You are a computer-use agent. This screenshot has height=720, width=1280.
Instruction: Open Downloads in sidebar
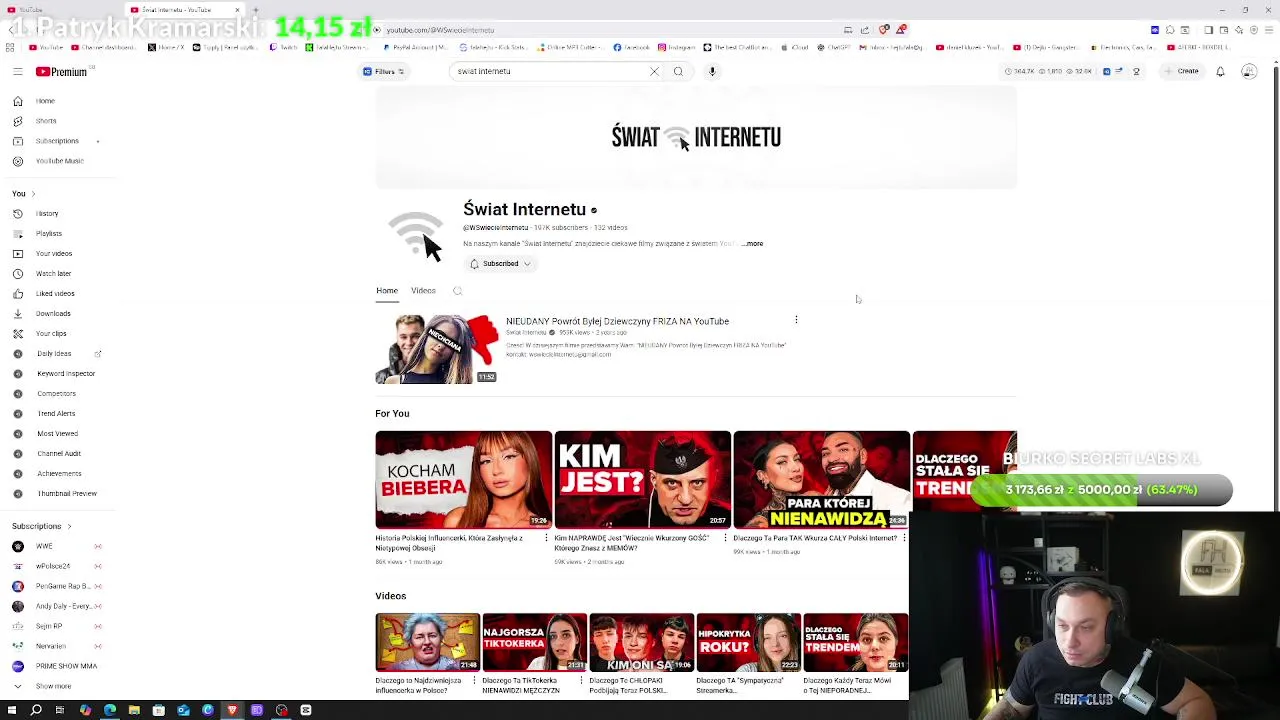52,313
